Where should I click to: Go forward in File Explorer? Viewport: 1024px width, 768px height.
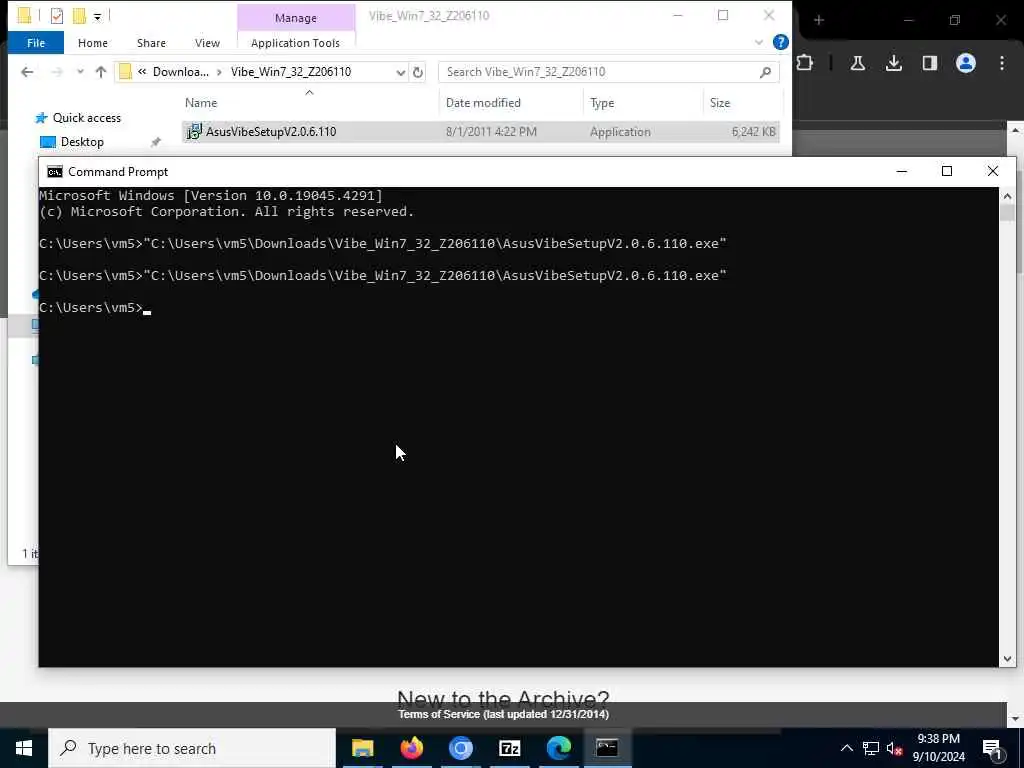click(57, 72)
